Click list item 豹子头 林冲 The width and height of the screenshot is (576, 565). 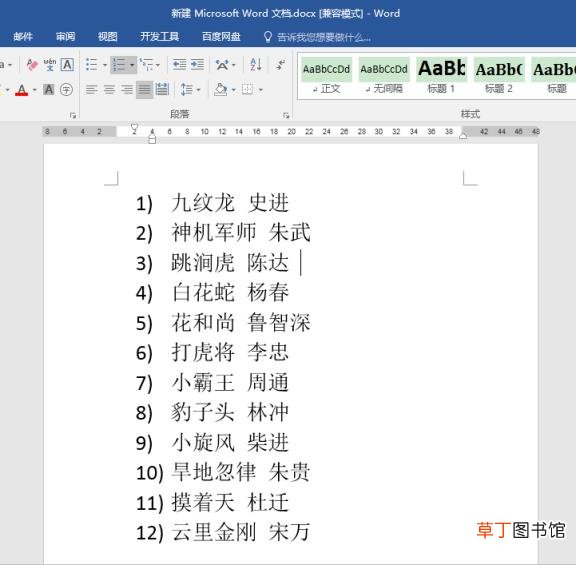[x=230, y=412]
